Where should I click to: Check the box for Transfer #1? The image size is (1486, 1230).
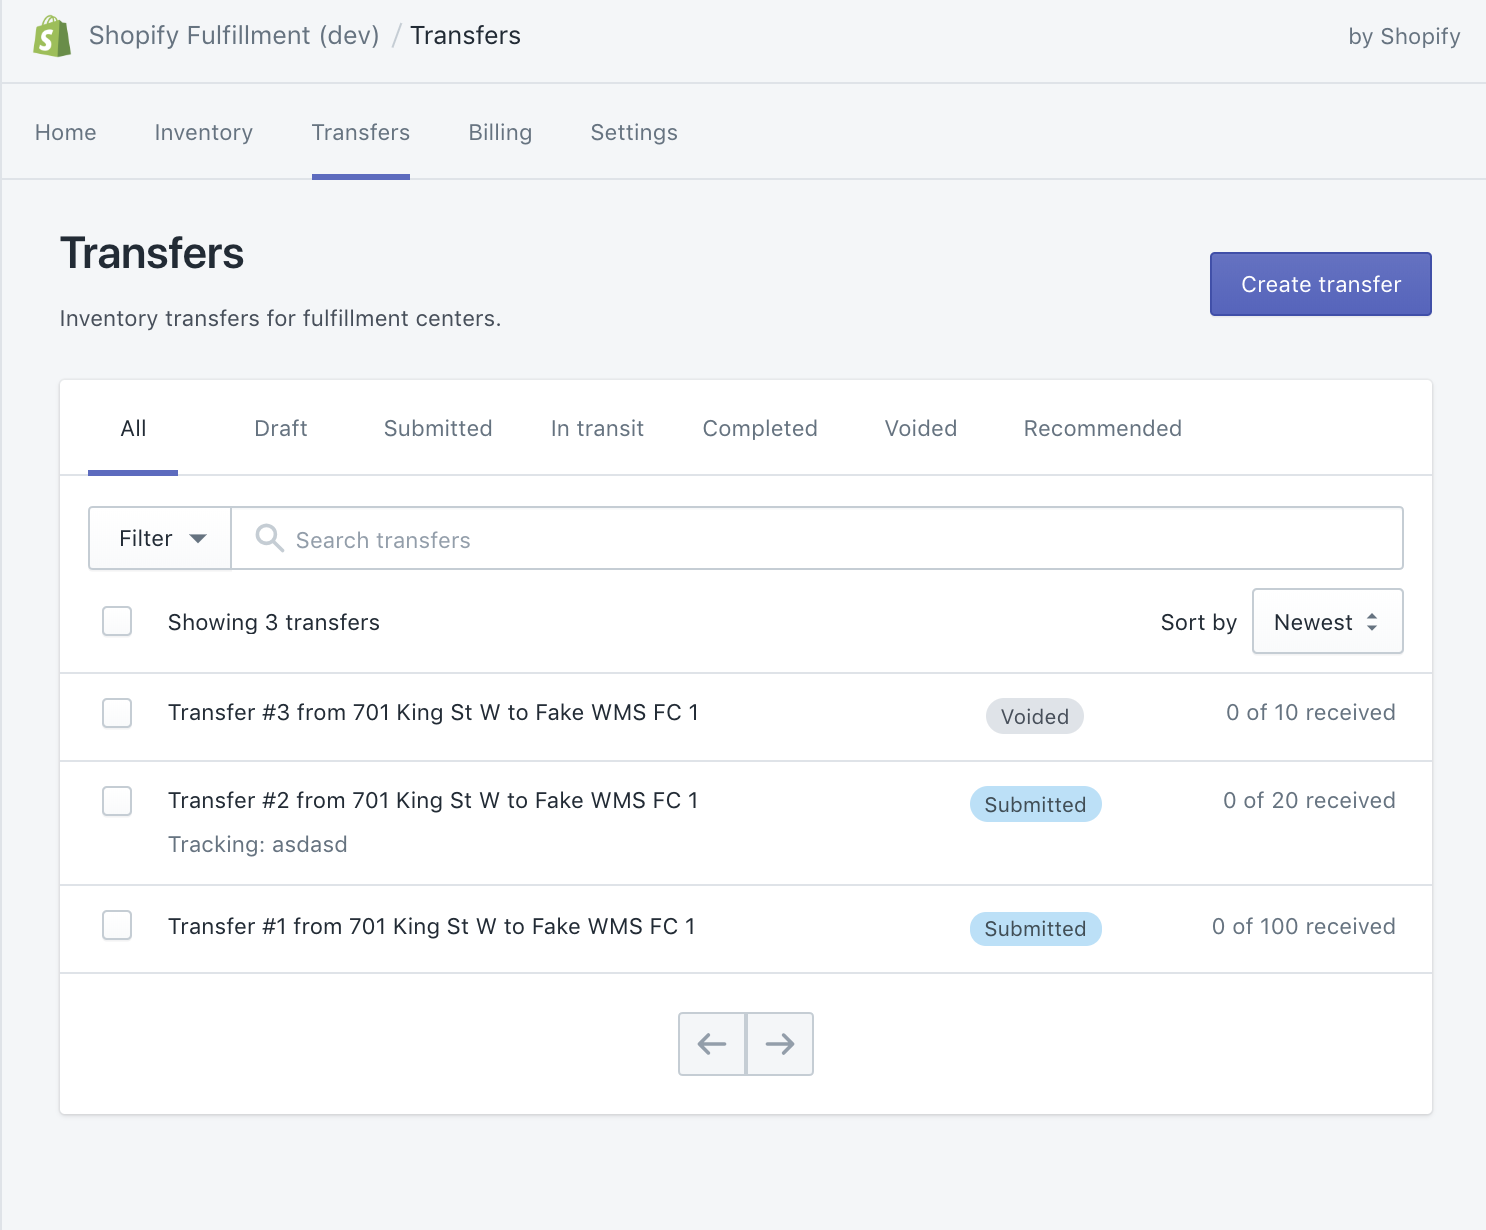point(117,925)
